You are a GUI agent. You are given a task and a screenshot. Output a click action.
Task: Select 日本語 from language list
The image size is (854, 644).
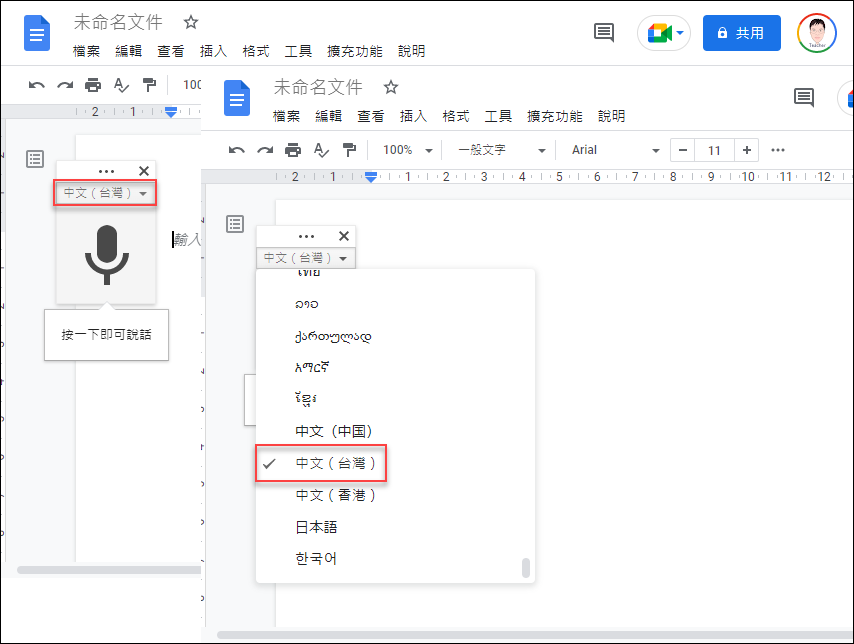click(395, 527)
